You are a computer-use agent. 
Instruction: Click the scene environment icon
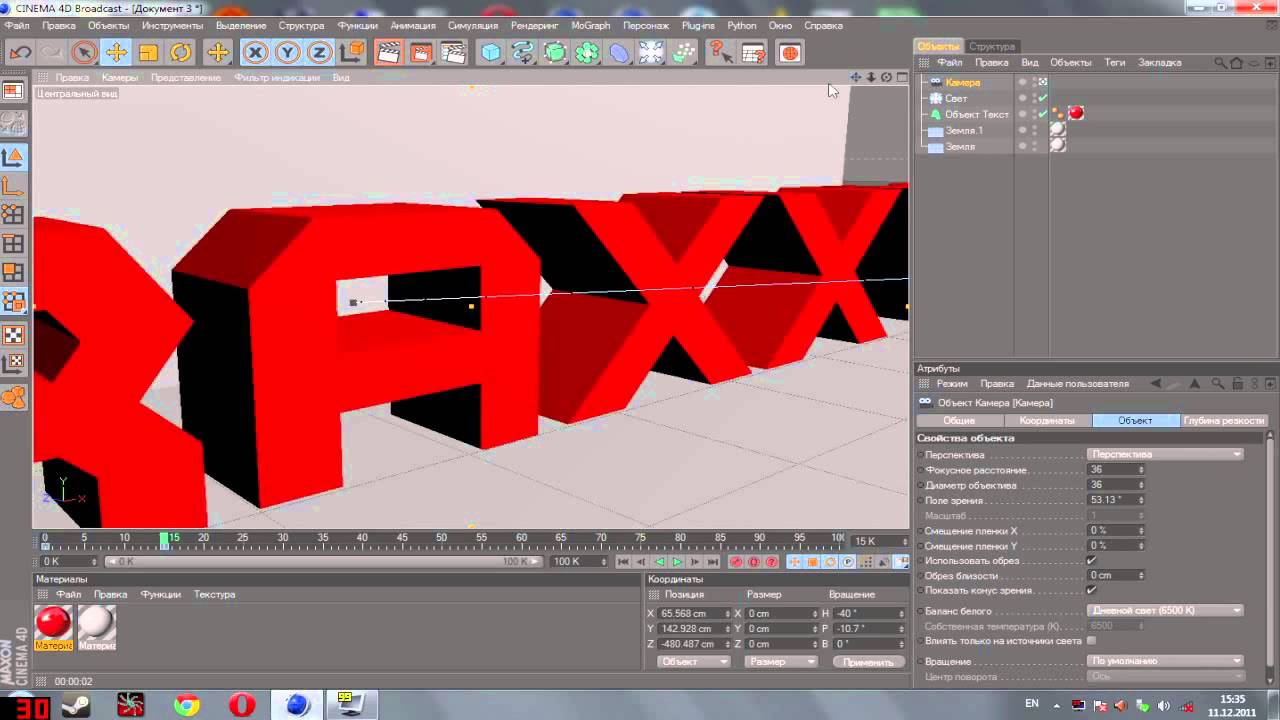(651, 52)
